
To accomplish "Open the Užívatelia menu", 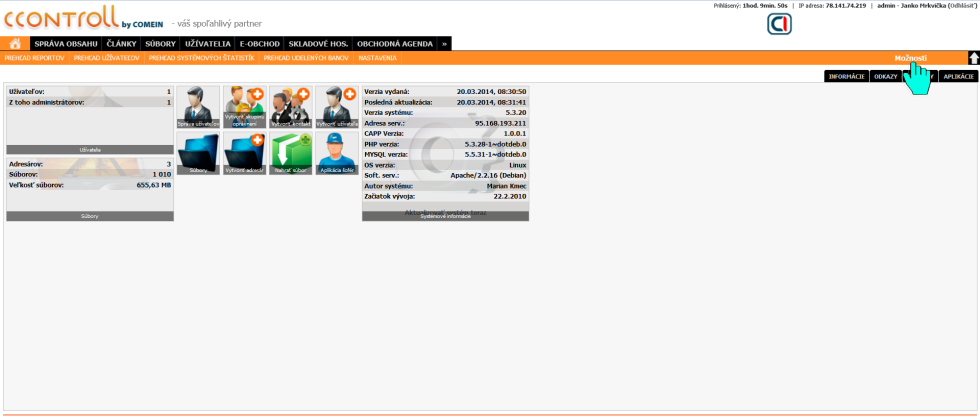I will pos(208,44).
